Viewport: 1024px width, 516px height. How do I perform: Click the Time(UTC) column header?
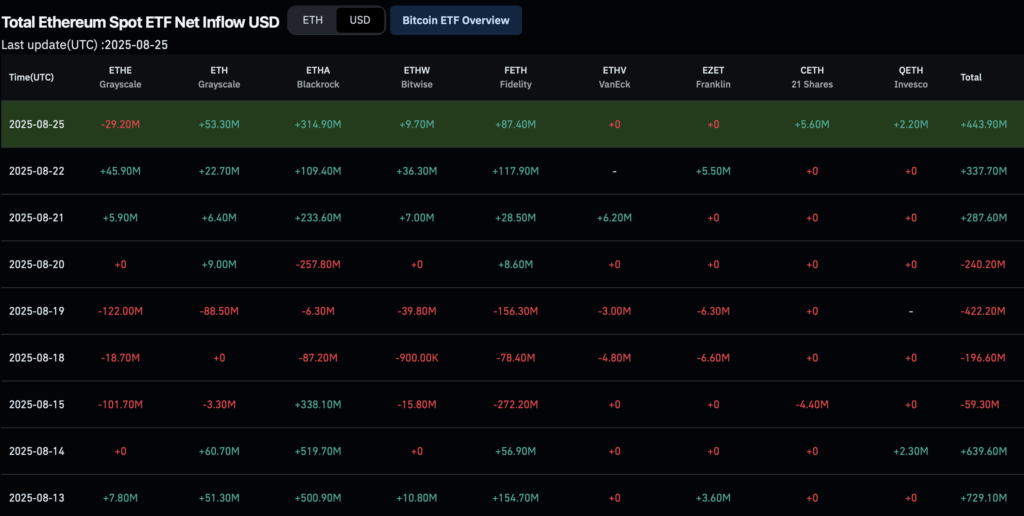coord(31,77)
